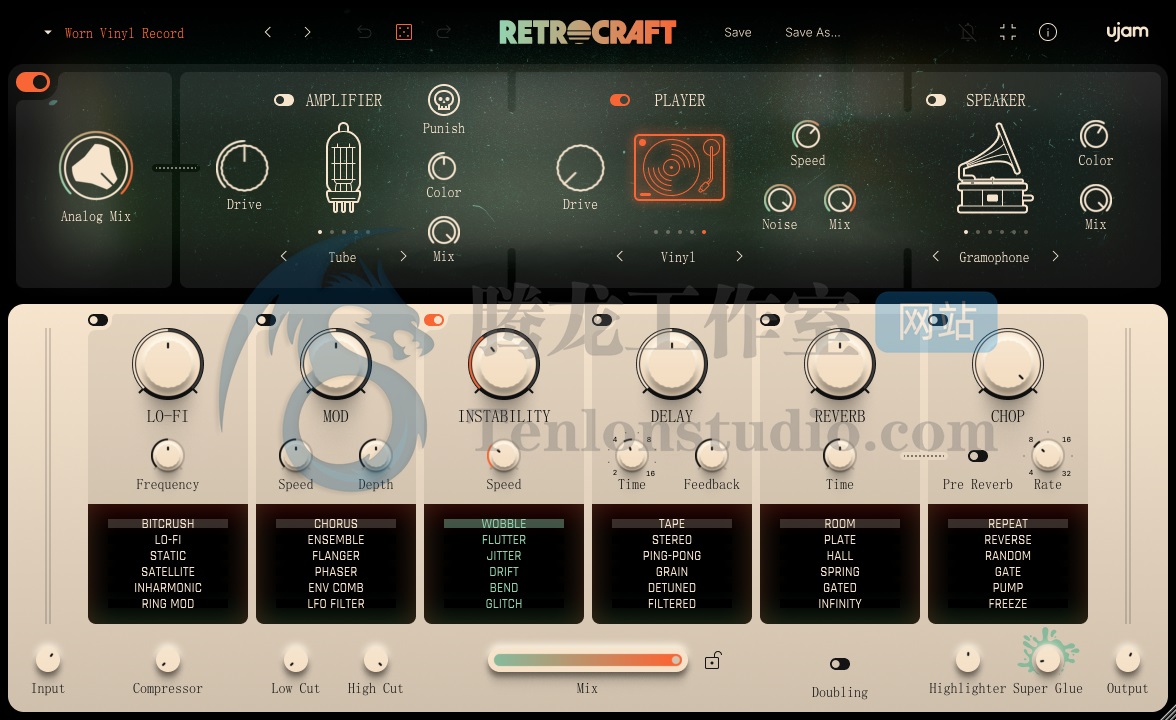Image resolution: width=1176 pixels, height=720 pixels.
Task: Select next player type after Vinyl
Action: coord(740,256)
